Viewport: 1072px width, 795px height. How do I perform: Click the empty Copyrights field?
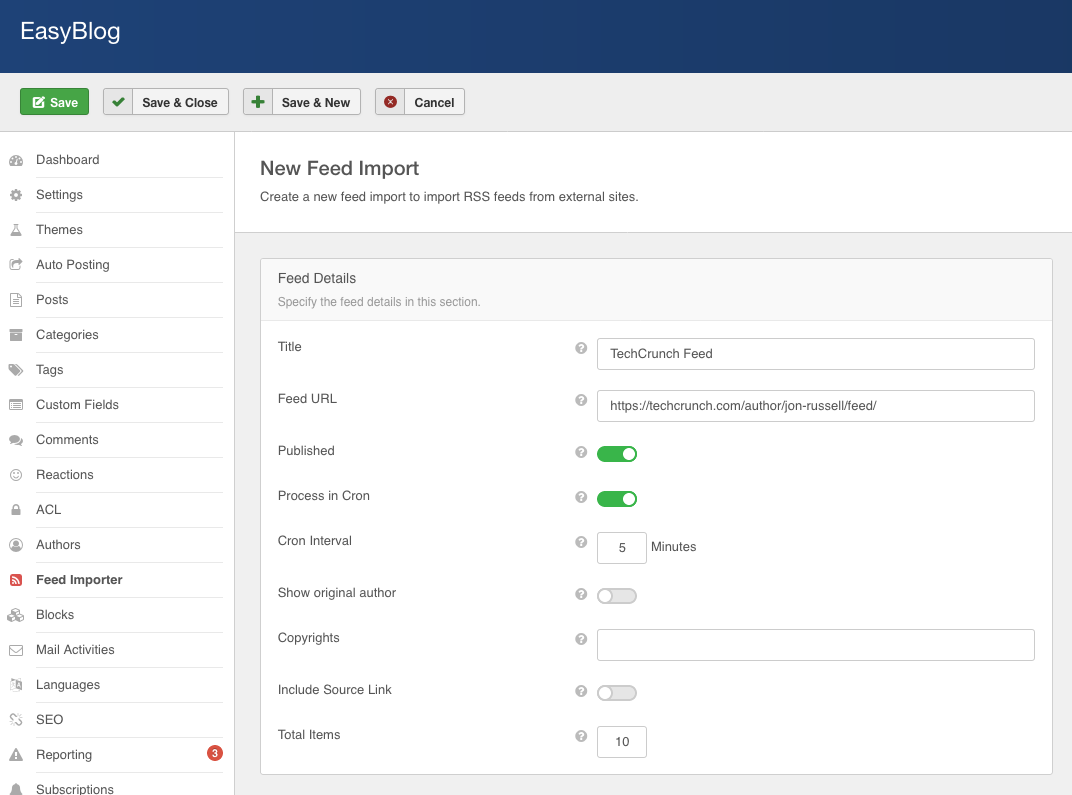(816, 645)
